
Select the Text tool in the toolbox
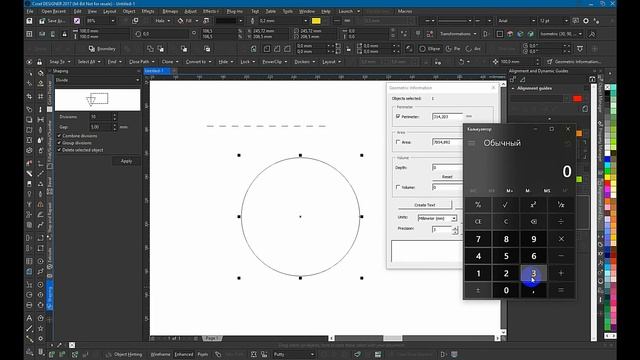[29, 318]
